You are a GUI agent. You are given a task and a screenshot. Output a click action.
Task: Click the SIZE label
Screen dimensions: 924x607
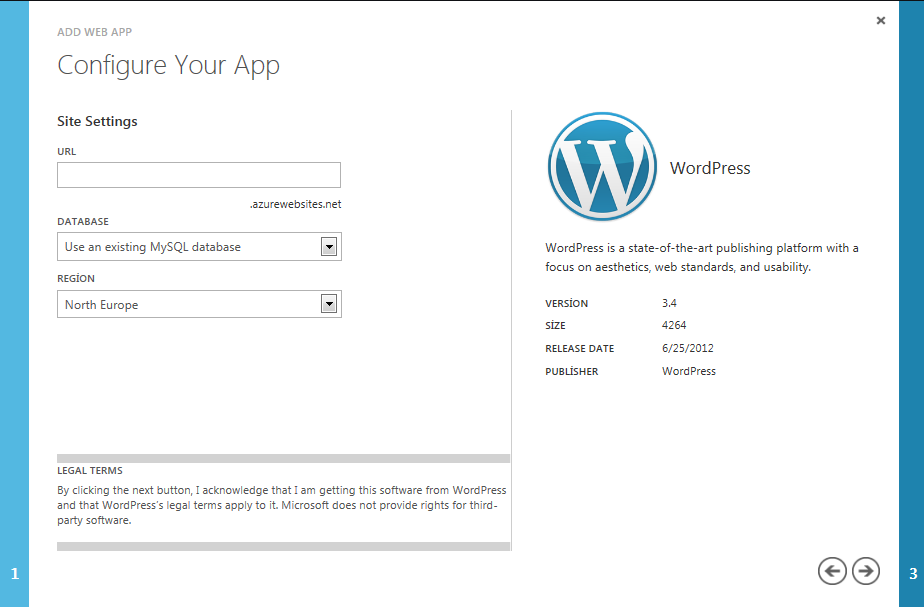555,325
